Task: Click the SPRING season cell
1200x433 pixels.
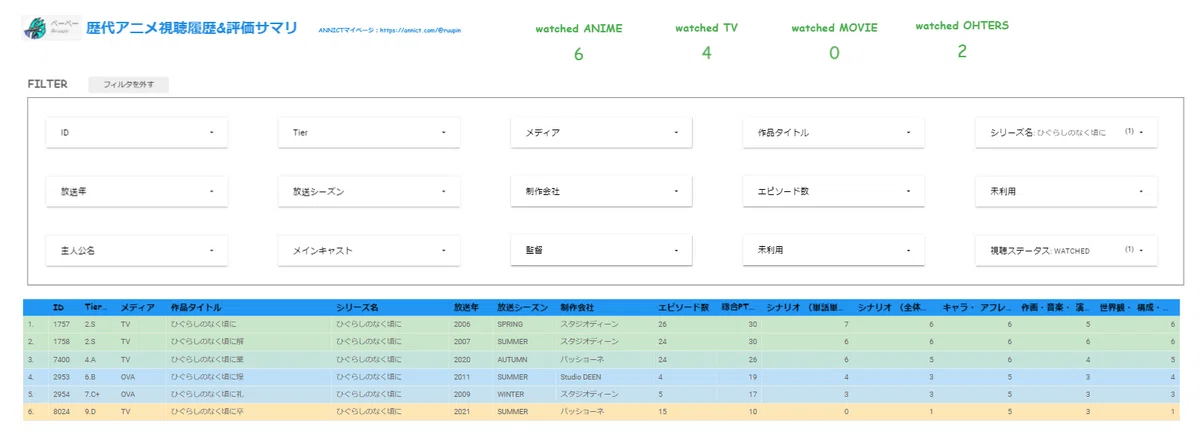Action: click(x=510, y=324)
